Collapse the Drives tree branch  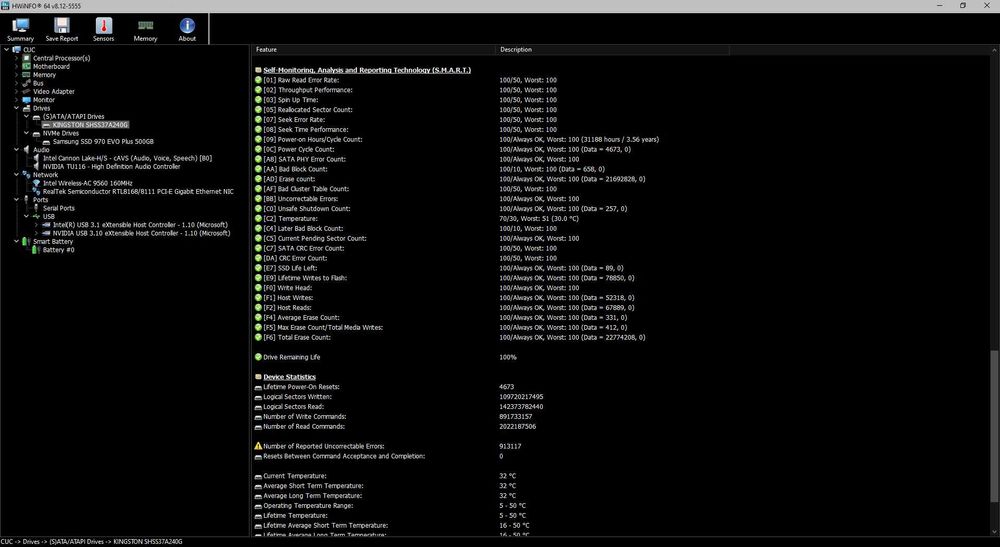[16, 108]
